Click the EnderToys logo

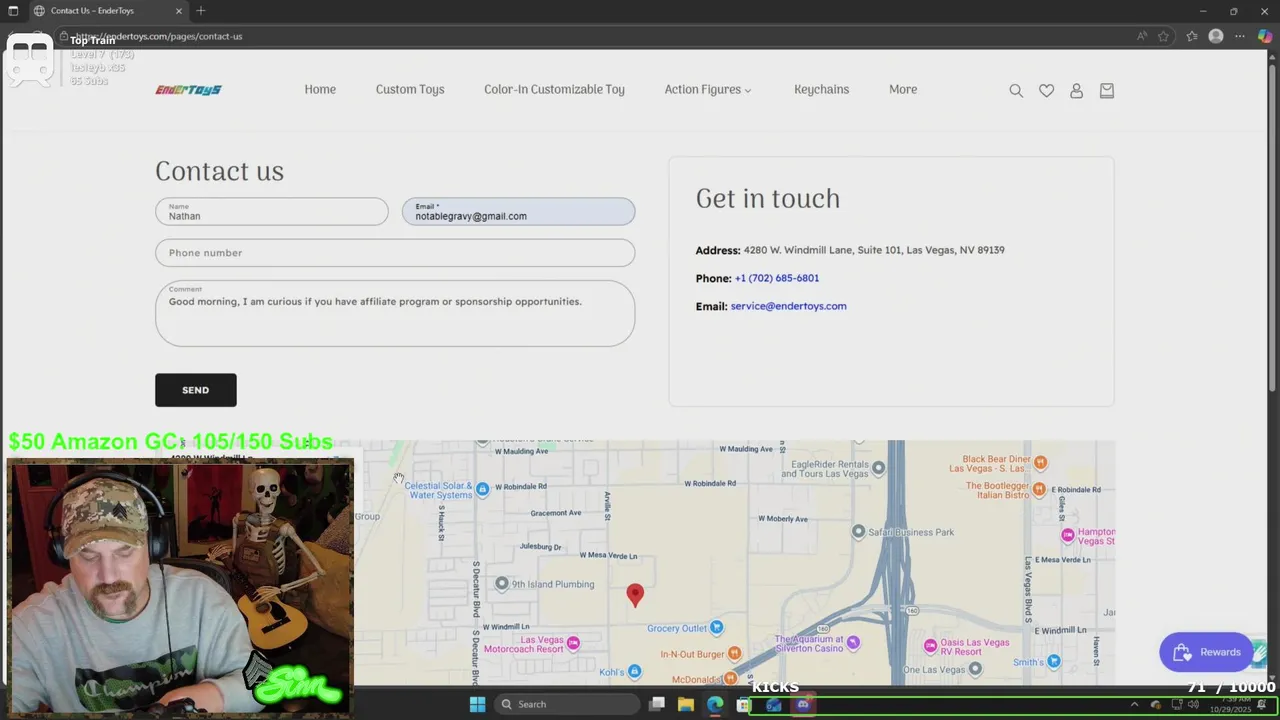pyautogui.click(x=188, y=90)
